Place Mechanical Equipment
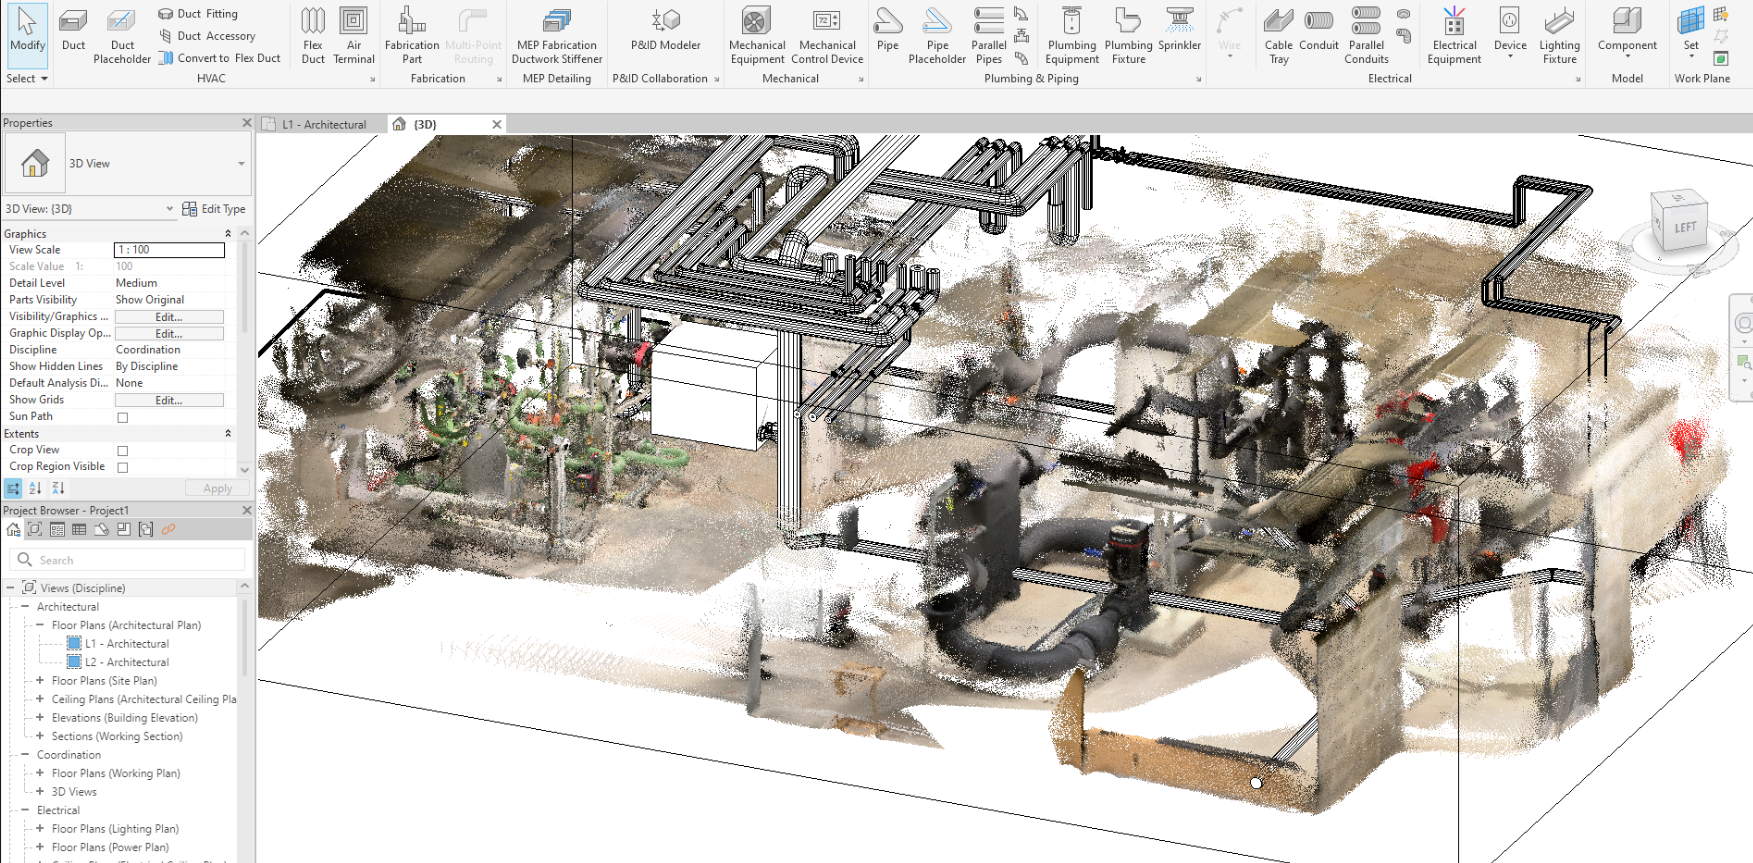Viewport: 1753px width, 863px height. click(x=757, y=36)
